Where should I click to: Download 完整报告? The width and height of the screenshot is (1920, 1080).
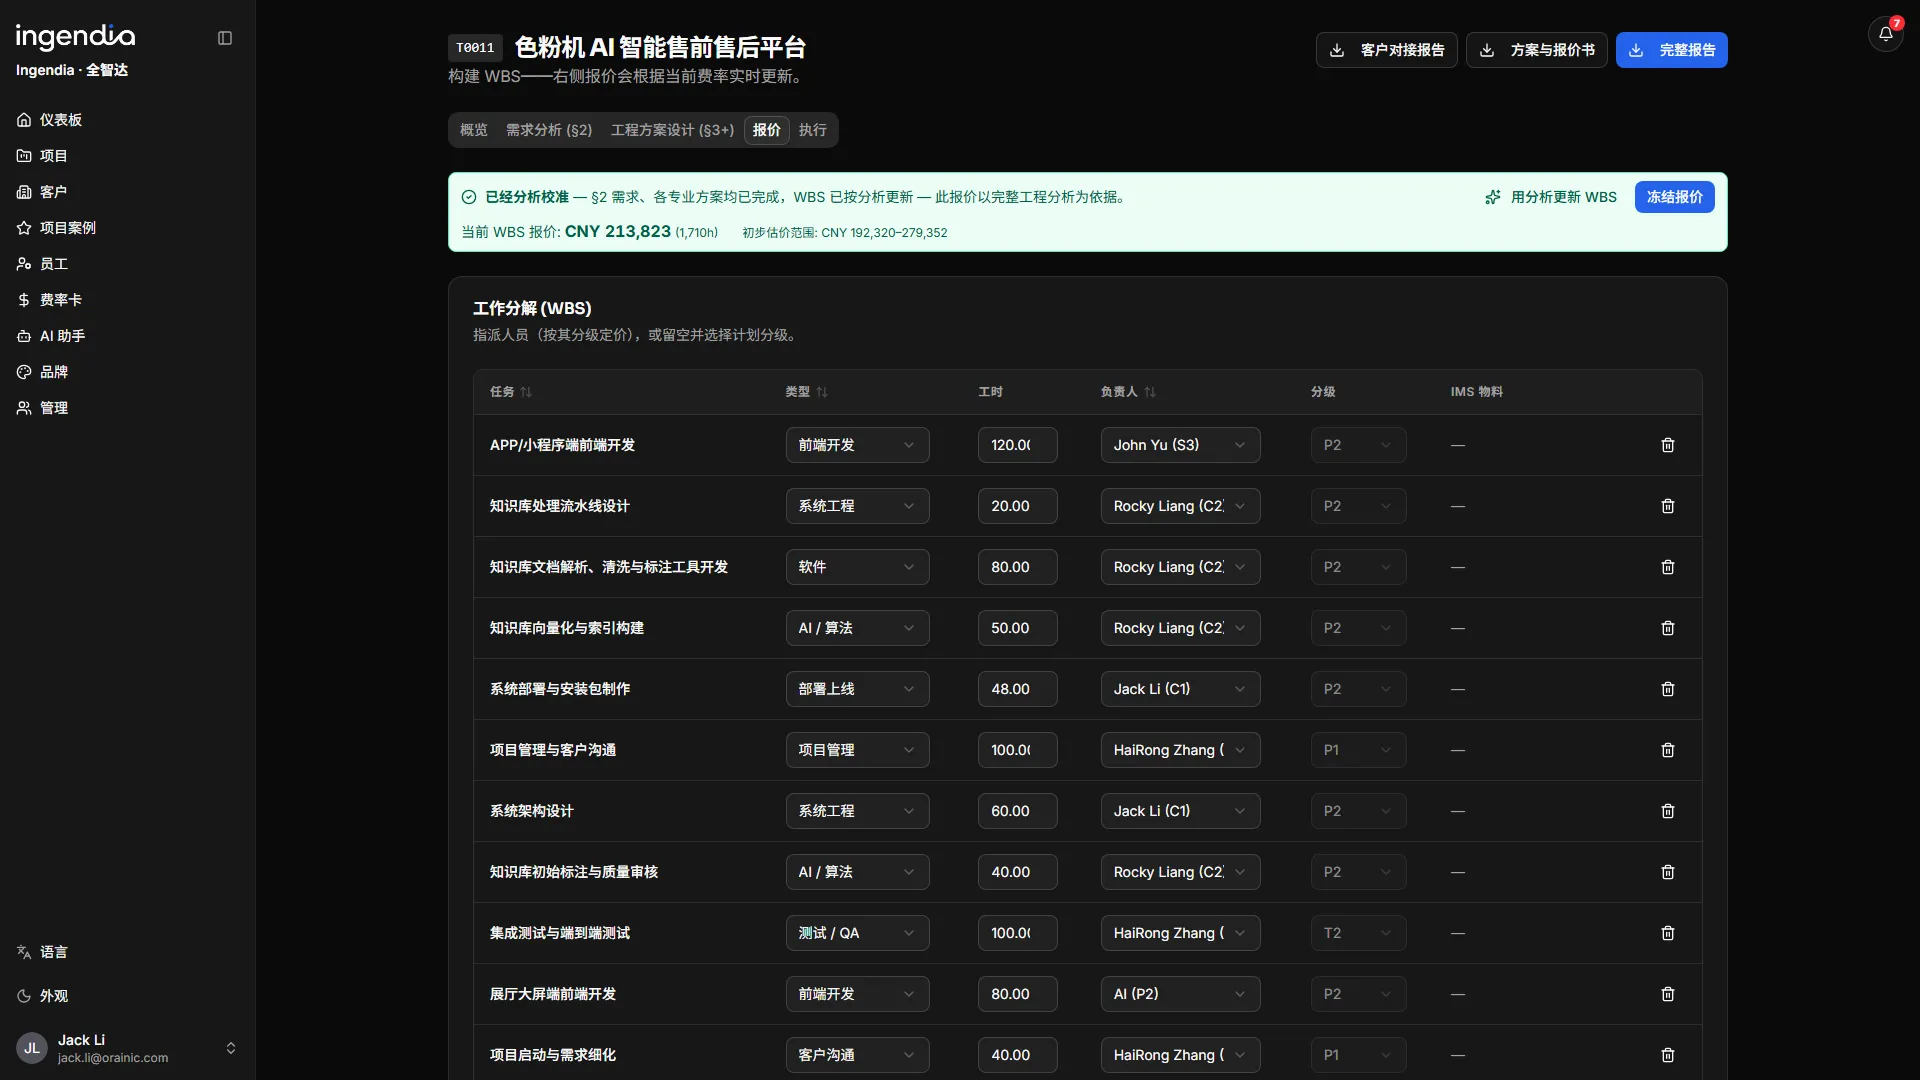1671,50
